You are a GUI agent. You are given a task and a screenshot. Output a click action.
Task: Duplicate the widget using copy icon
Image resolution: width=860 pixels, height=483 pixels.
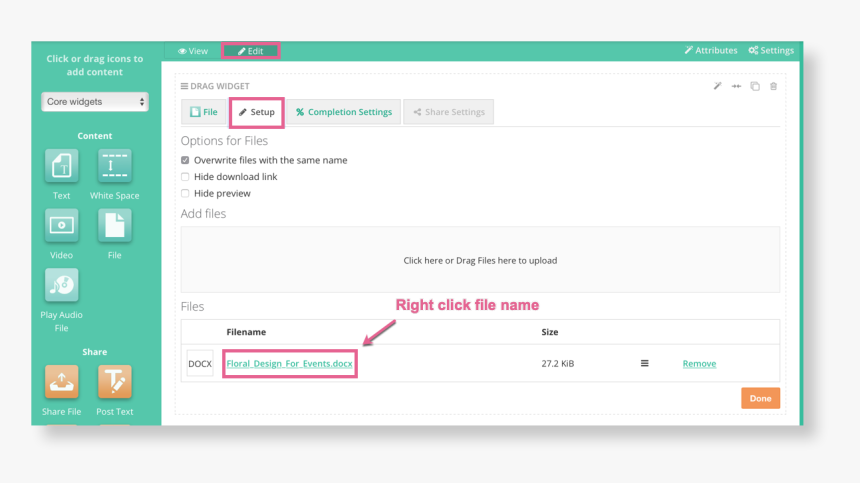(x=755, y=87)
